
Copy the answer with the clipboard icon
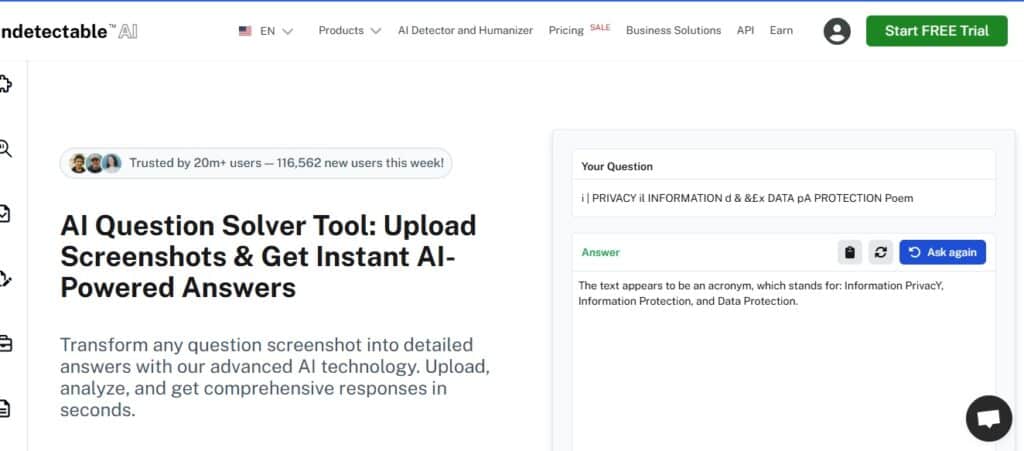(850, 252)
